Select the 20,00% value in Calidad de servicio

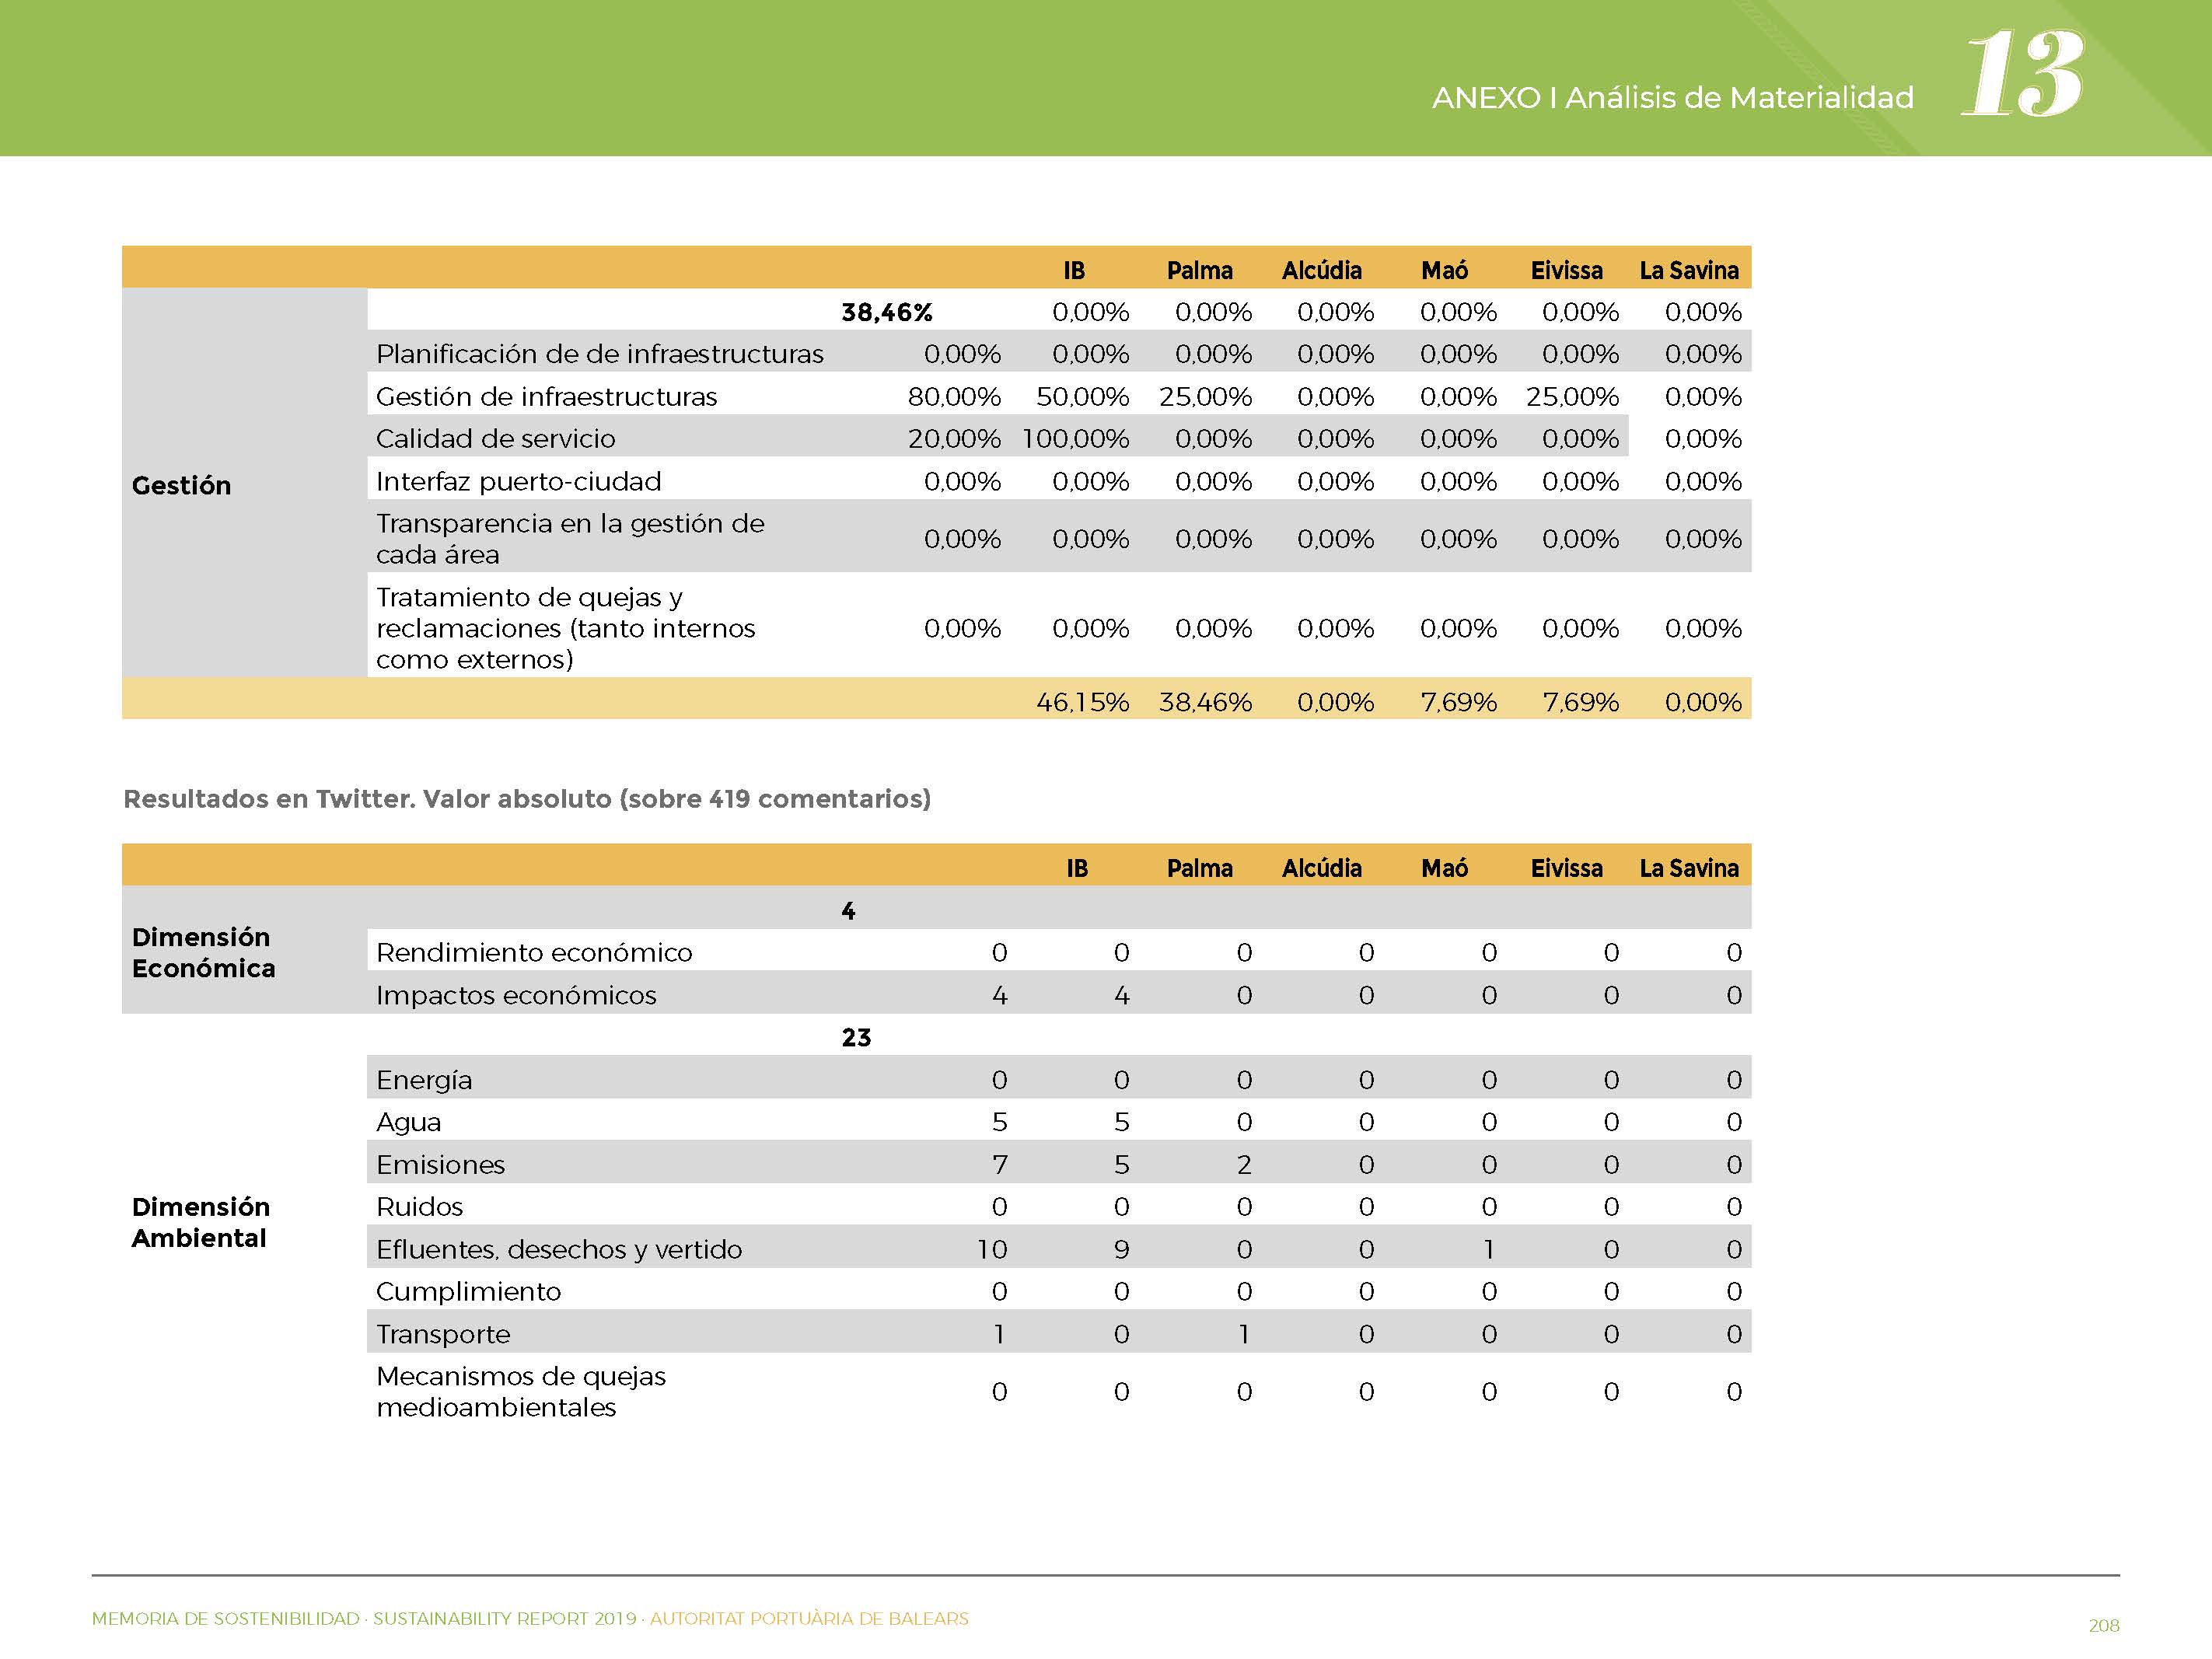click(954, 439)
